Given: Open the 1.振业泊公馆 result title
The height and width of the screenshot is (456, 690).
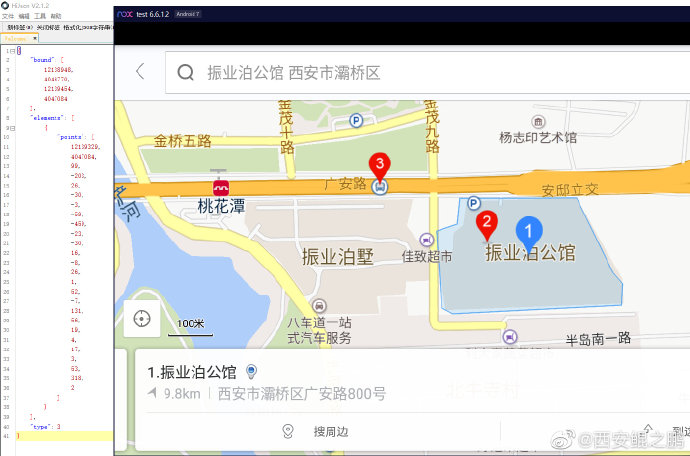Looking at the screenshot, I should coord(192,372).
